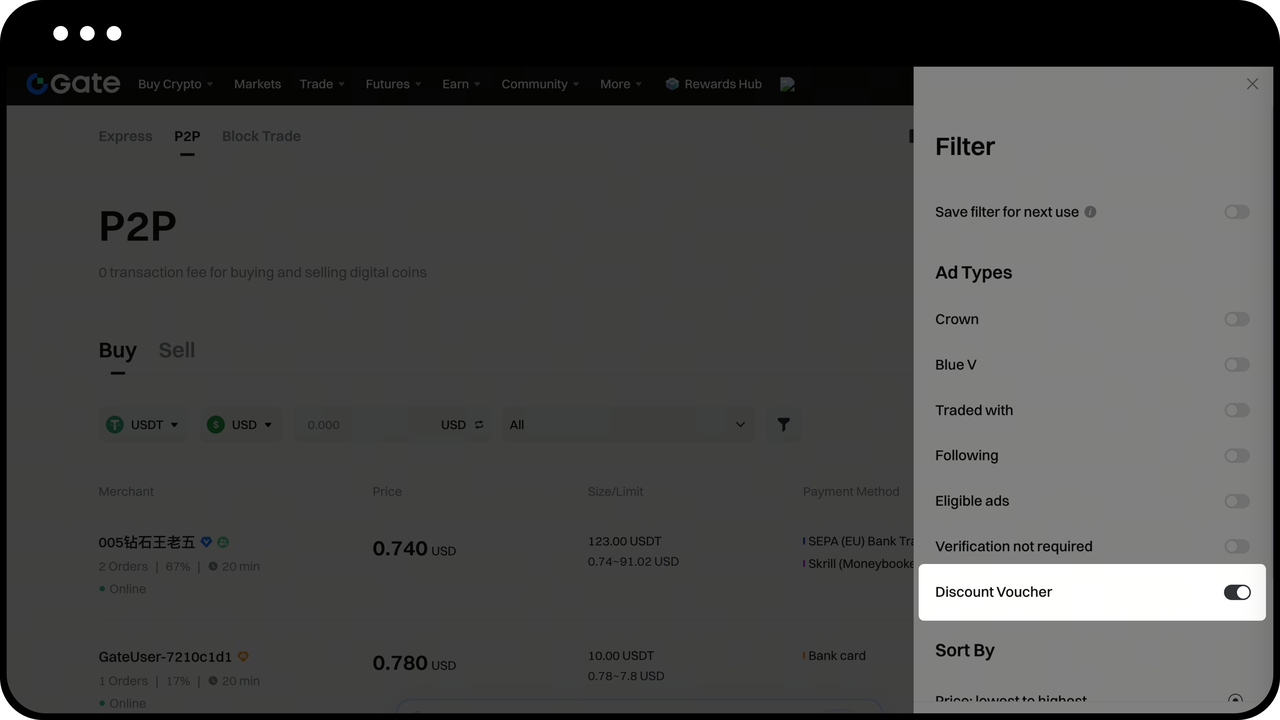1280x720 pixels.
Task: Open the All payment methods dropdown
Action: tap(627, 425)
